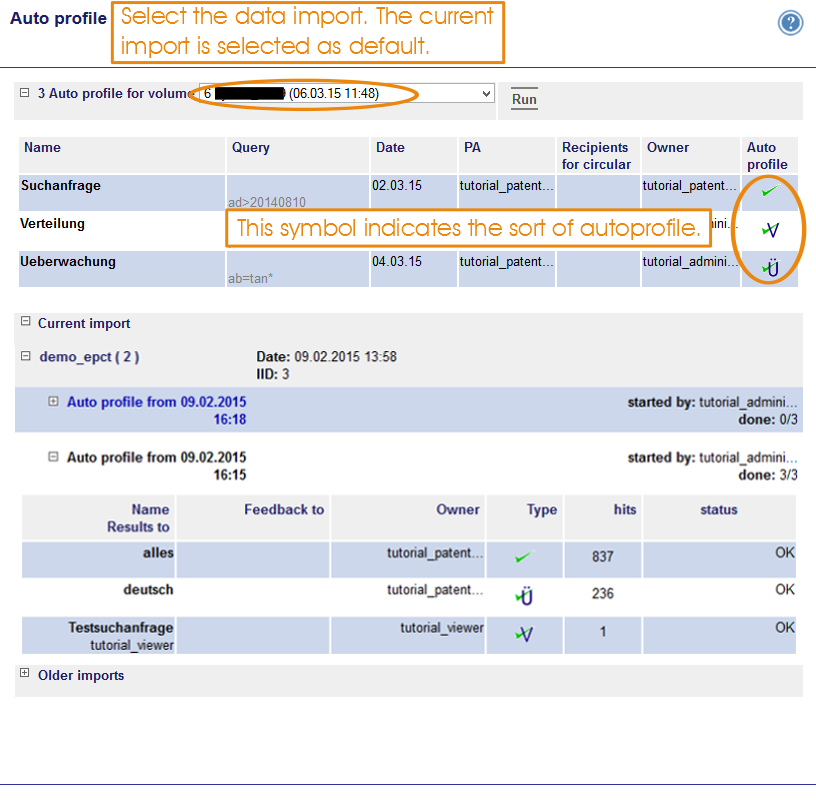
Task: Click the Ü icon in Ueberwachung row
Action: click(x=771, y=267)
